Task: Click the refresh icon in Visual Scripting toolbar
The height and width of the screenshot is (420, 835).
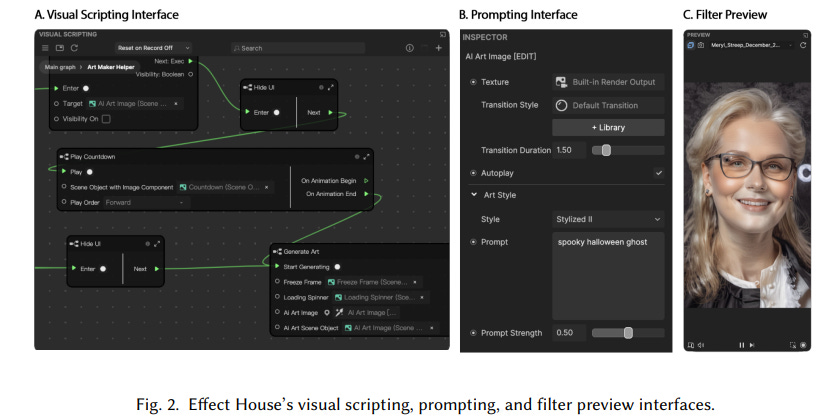Action: click(x=74, y=48)
